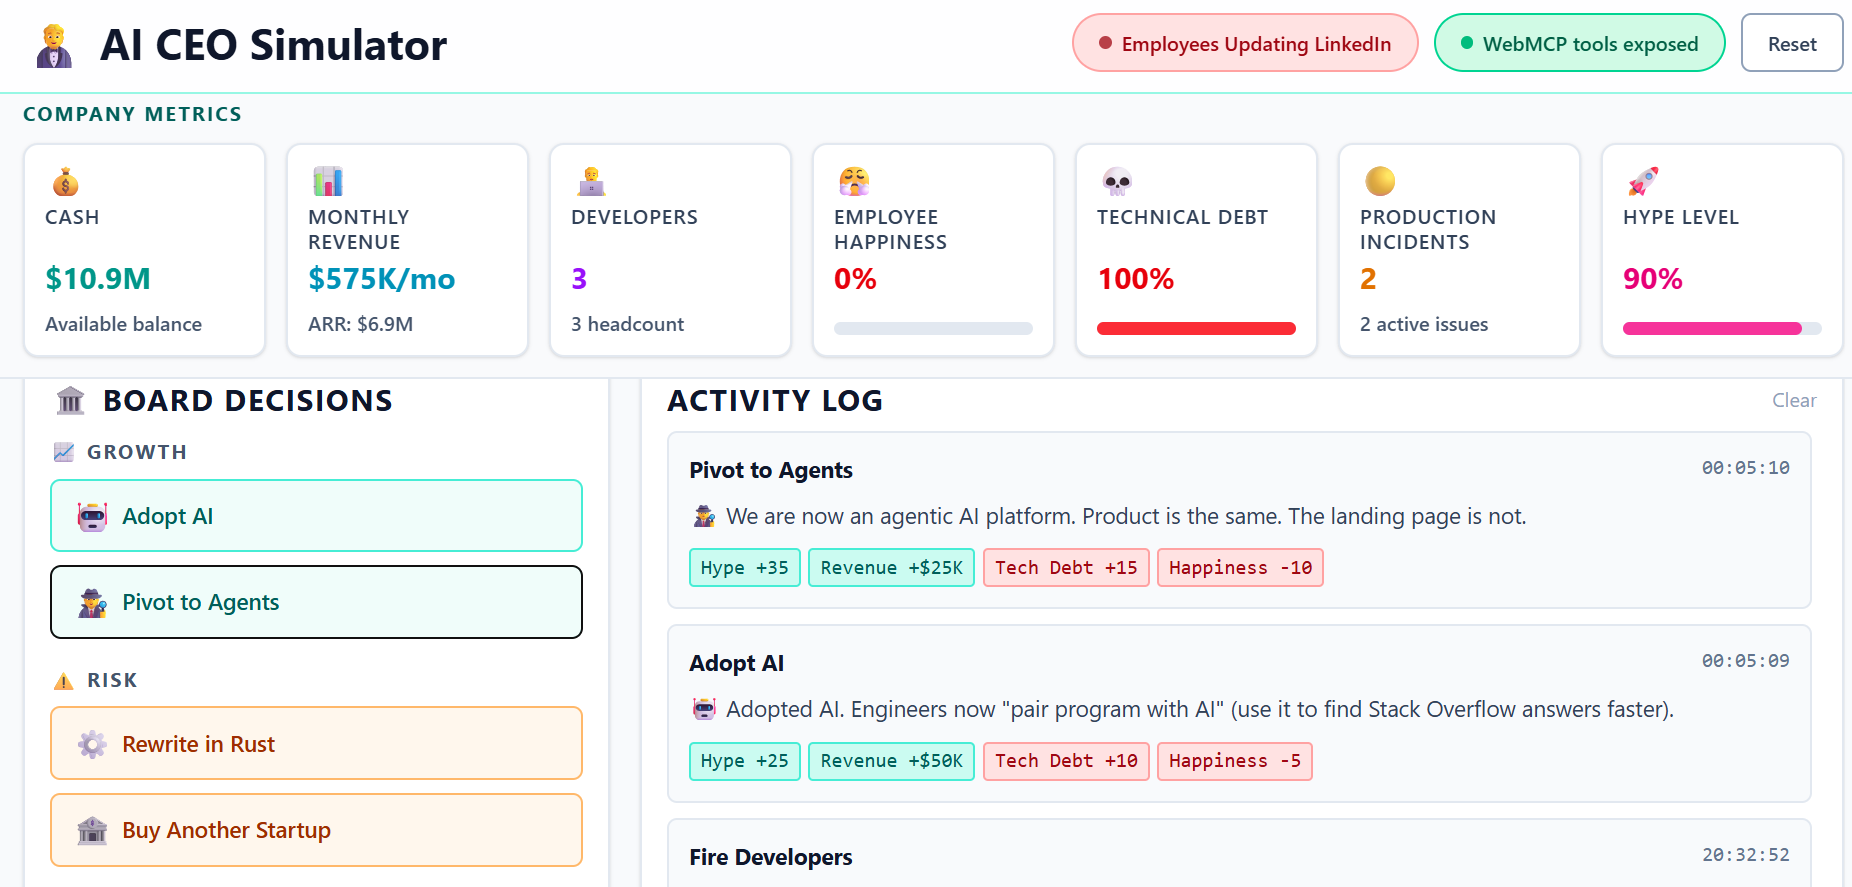Click the green dot in WebMCP tools badge
1852x887 pixels.
click(1467, 43)
